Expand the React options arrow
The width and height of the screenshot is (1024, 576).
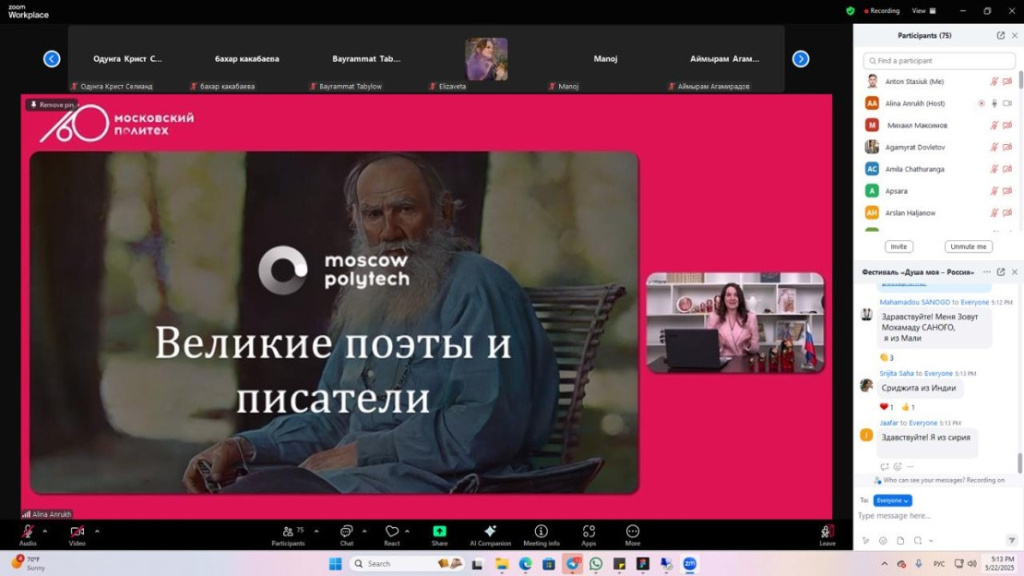click(407, 531)
